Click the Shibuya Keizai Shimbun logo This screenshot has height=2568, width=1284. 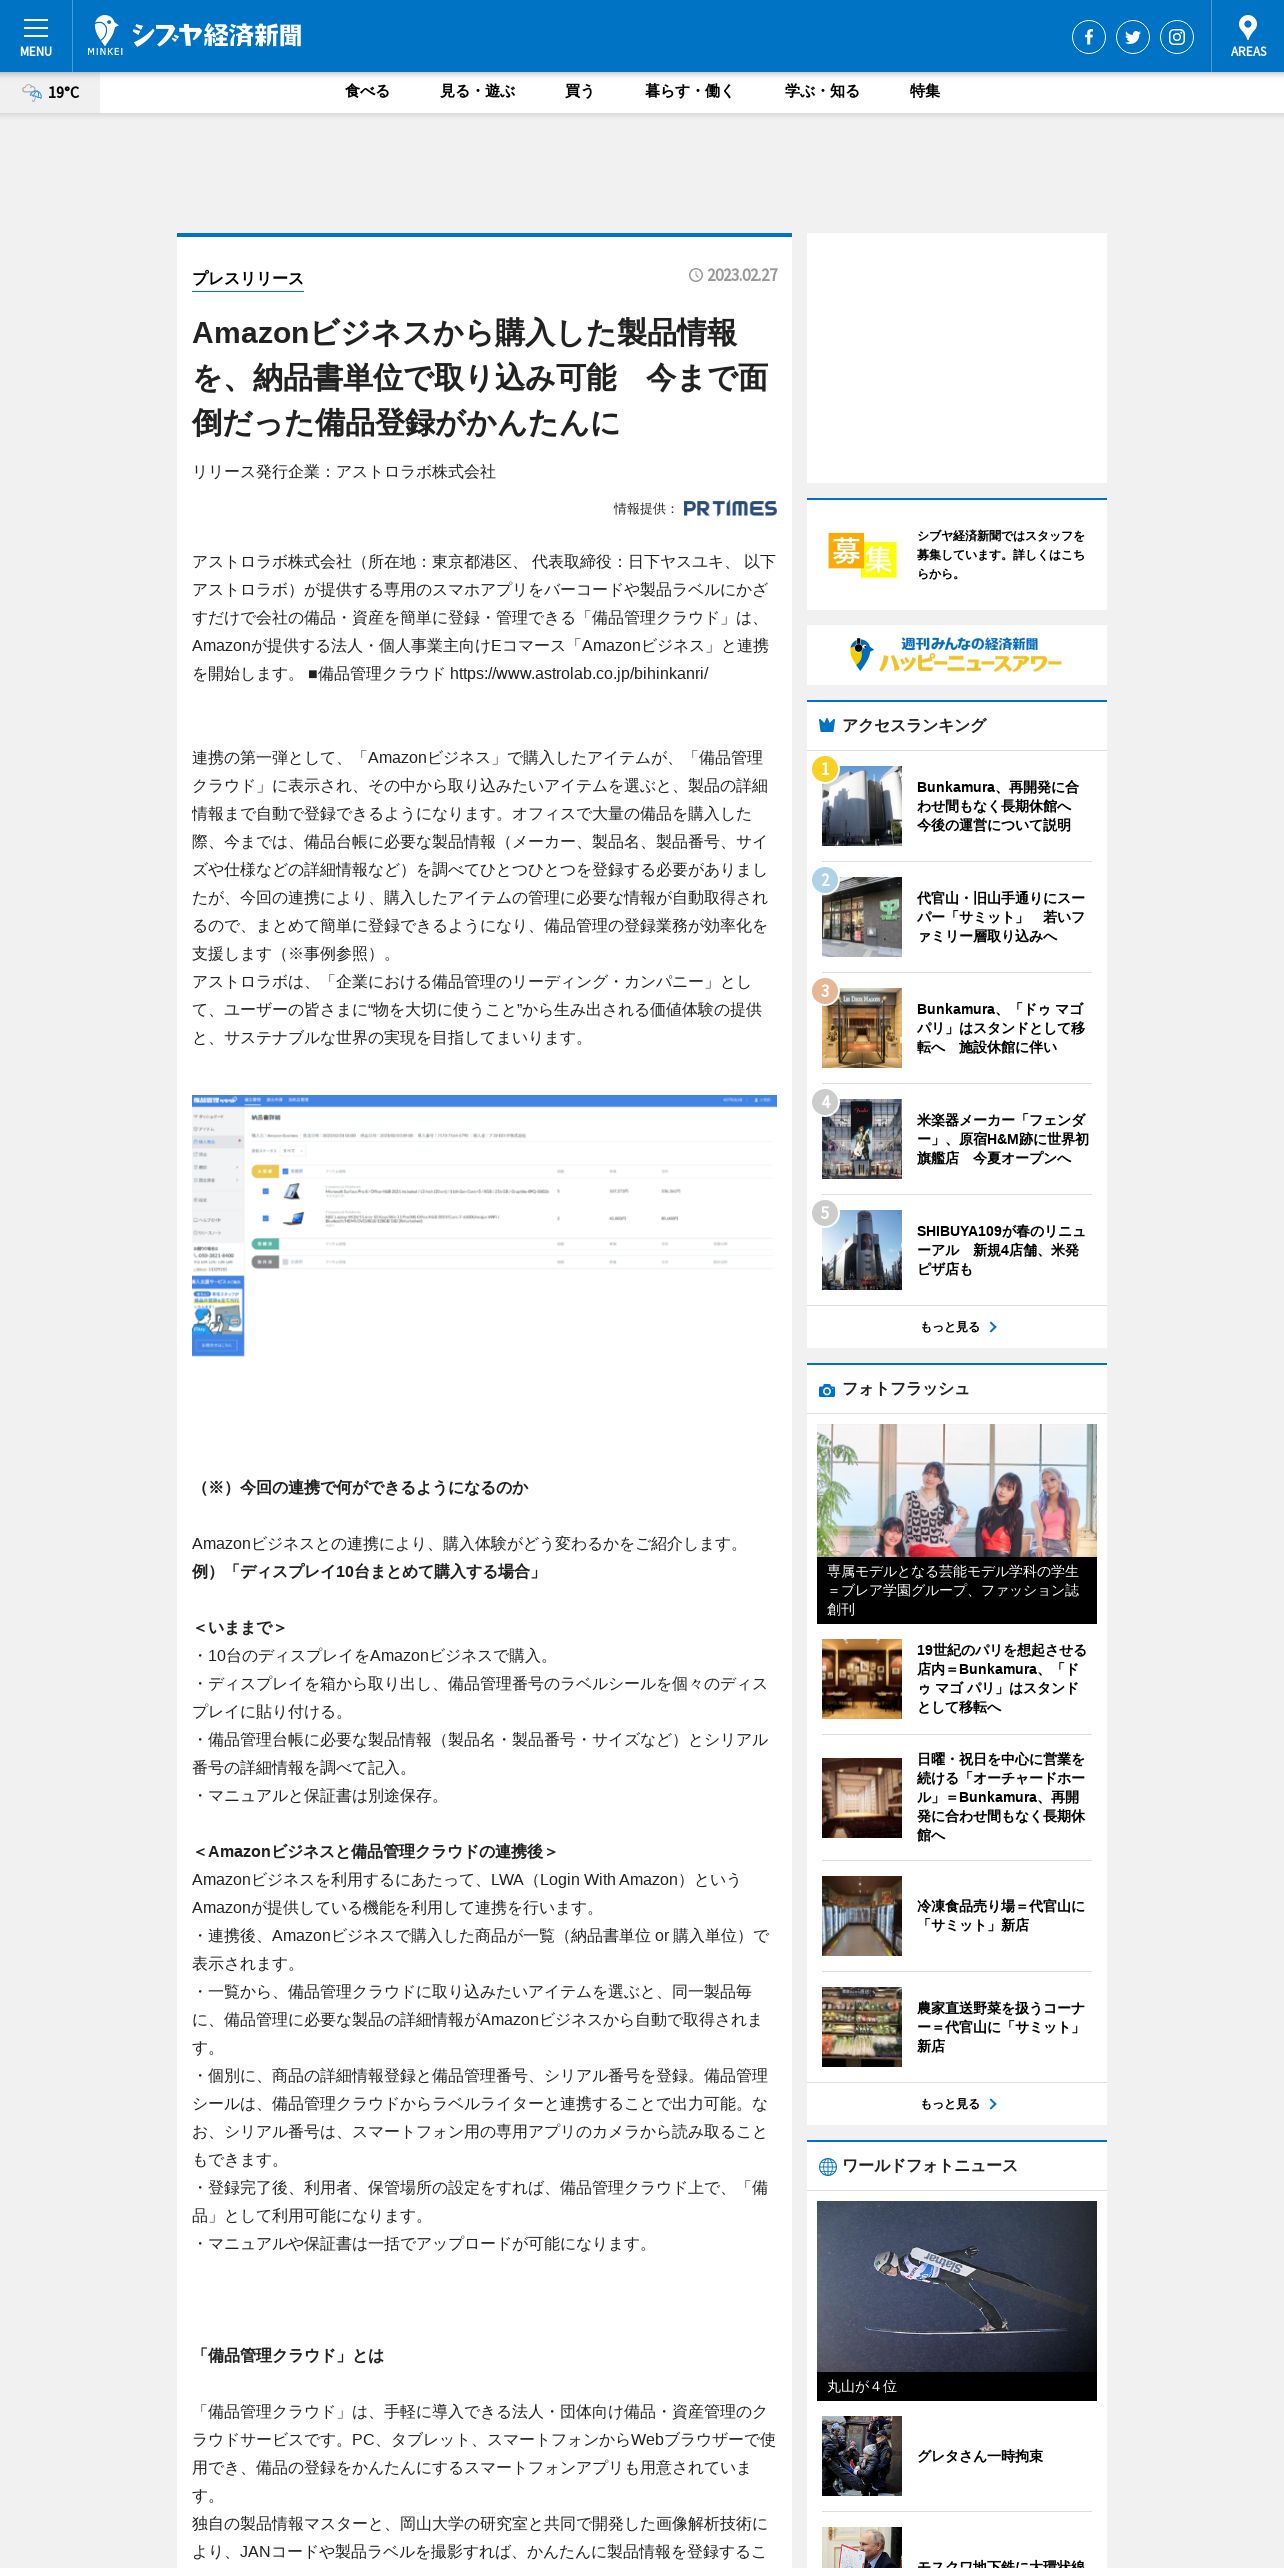coord(195,36)
